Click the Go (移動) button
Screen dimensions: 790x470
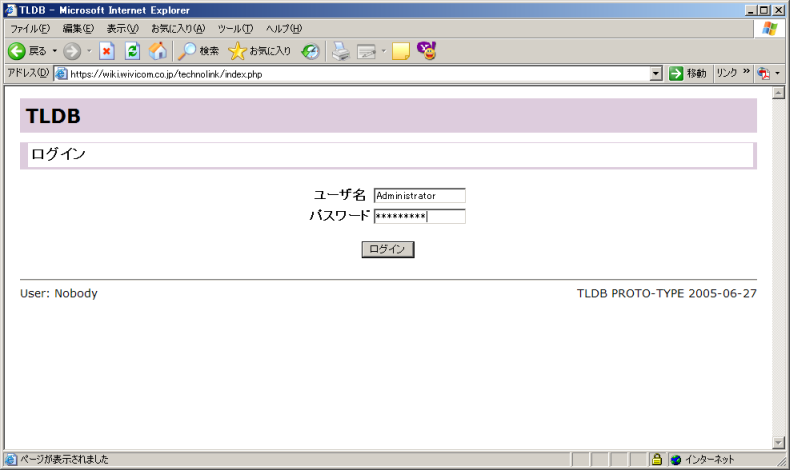point(687,74)
